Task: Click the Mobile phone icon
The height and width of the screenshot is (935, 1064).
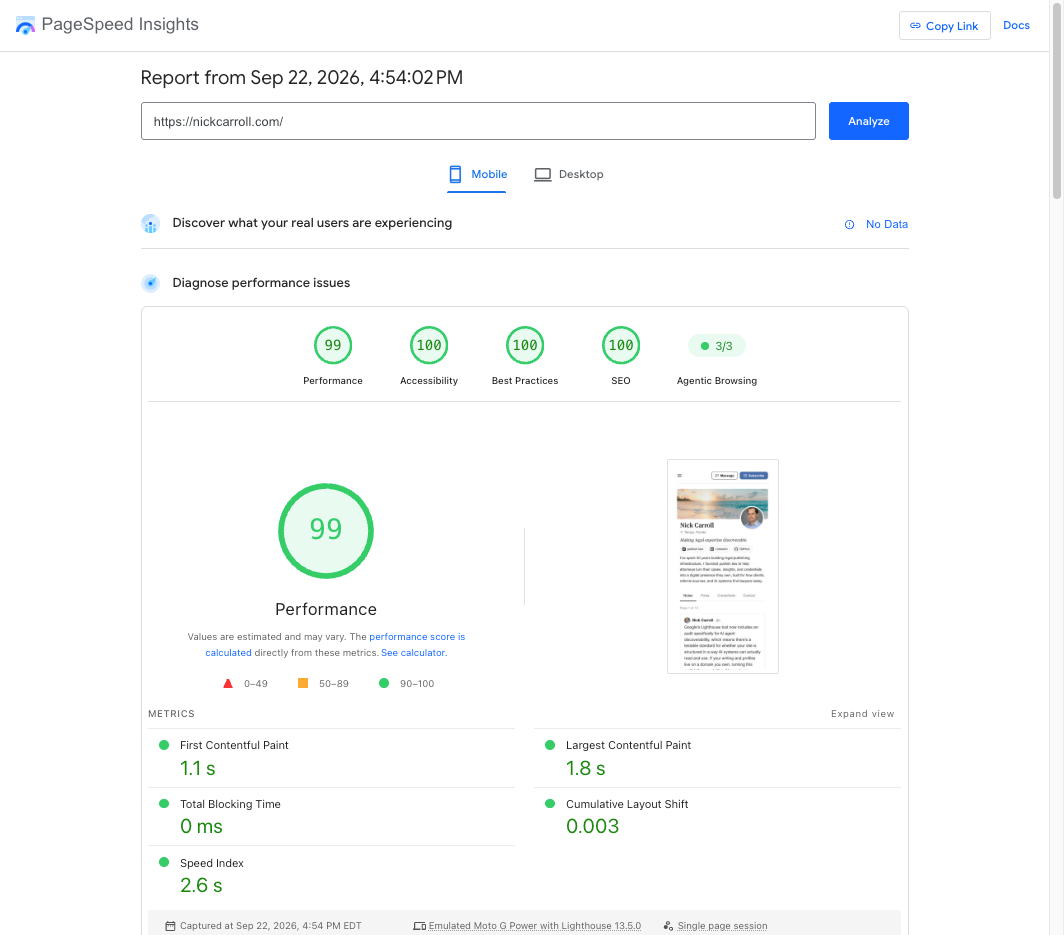Action: click(x=455, y=174)
